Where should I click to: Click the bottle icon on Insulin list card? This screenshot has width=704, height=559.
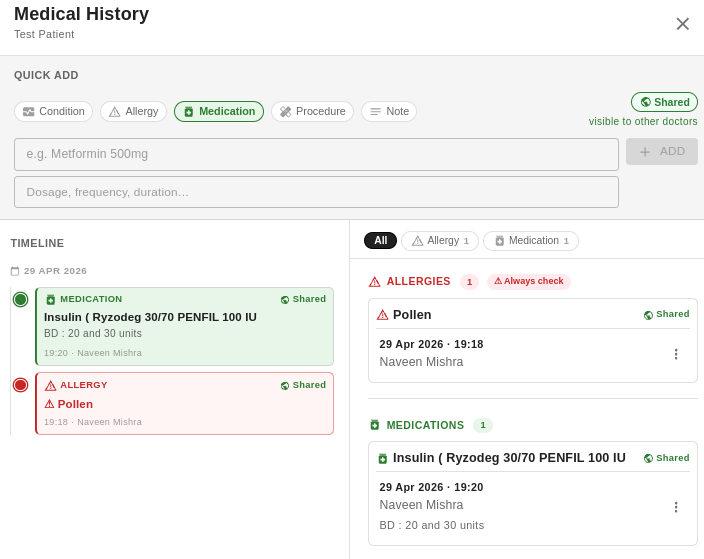tap(383, 458)
